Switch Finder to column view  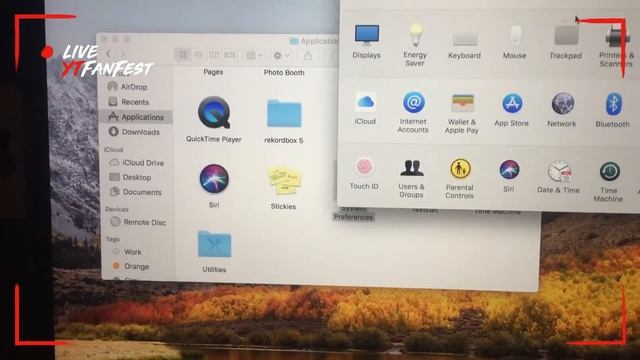click(x=214, y=55)
